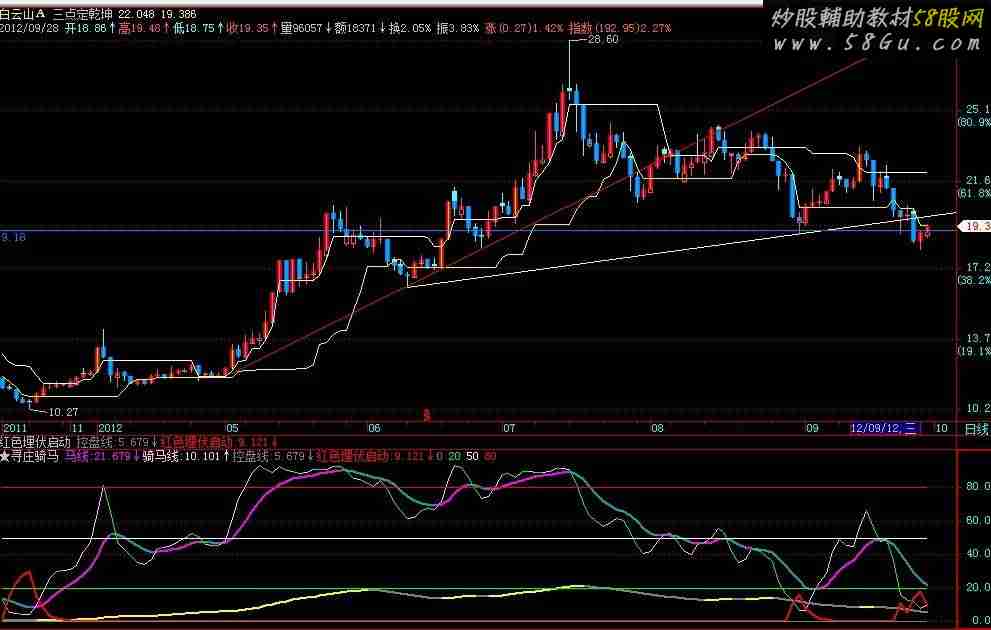
Task: Click the purple 马线 21.679 value
Action: pyautogui.click(x=97, y=456)
